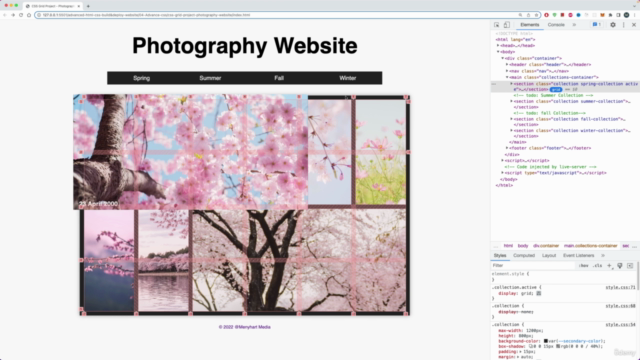Activate the inspect element picker icon
The image size is (640, 360).
[x=496, y=25]
